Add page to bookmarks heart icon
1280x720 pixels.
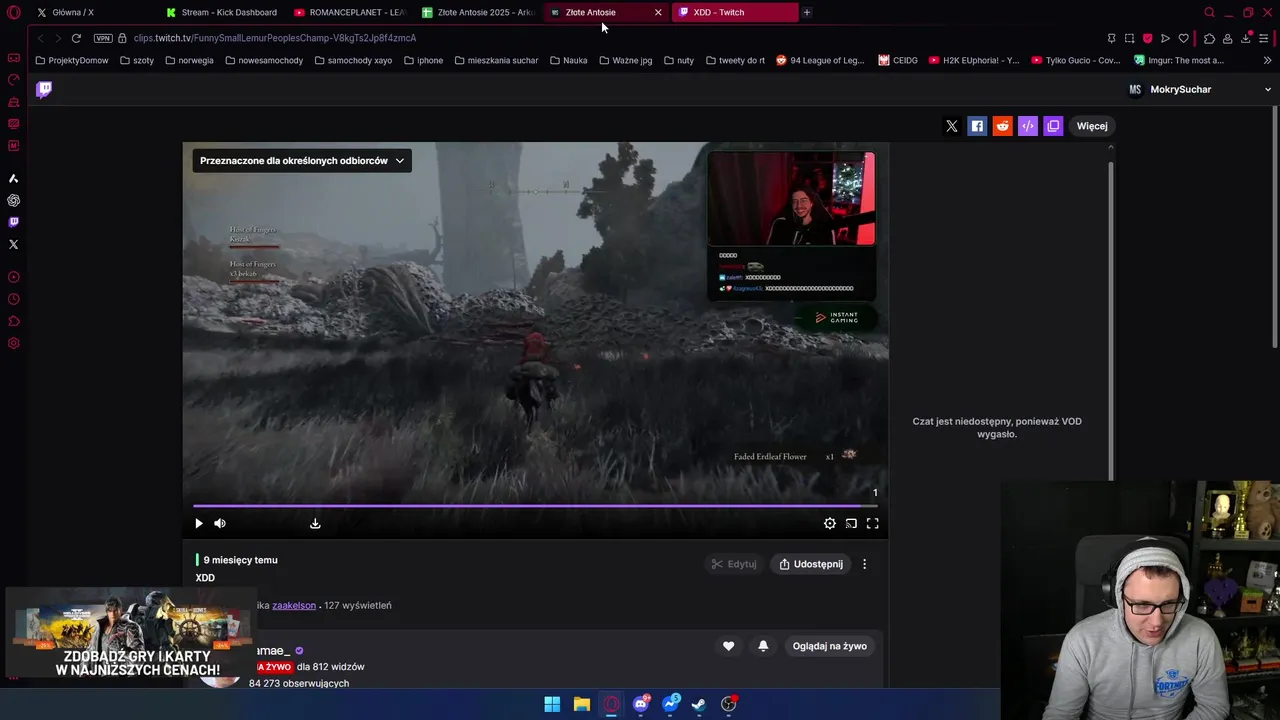(x=1183, y=38)
